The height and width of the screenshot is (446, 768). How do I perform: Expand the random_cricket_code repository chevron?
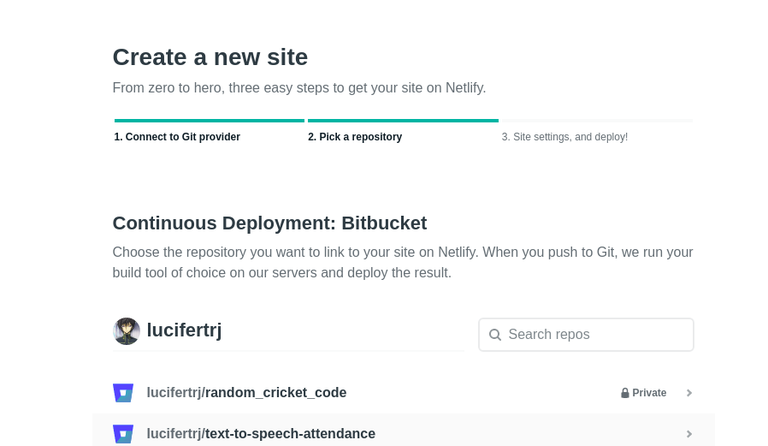[x=689, y=393]
